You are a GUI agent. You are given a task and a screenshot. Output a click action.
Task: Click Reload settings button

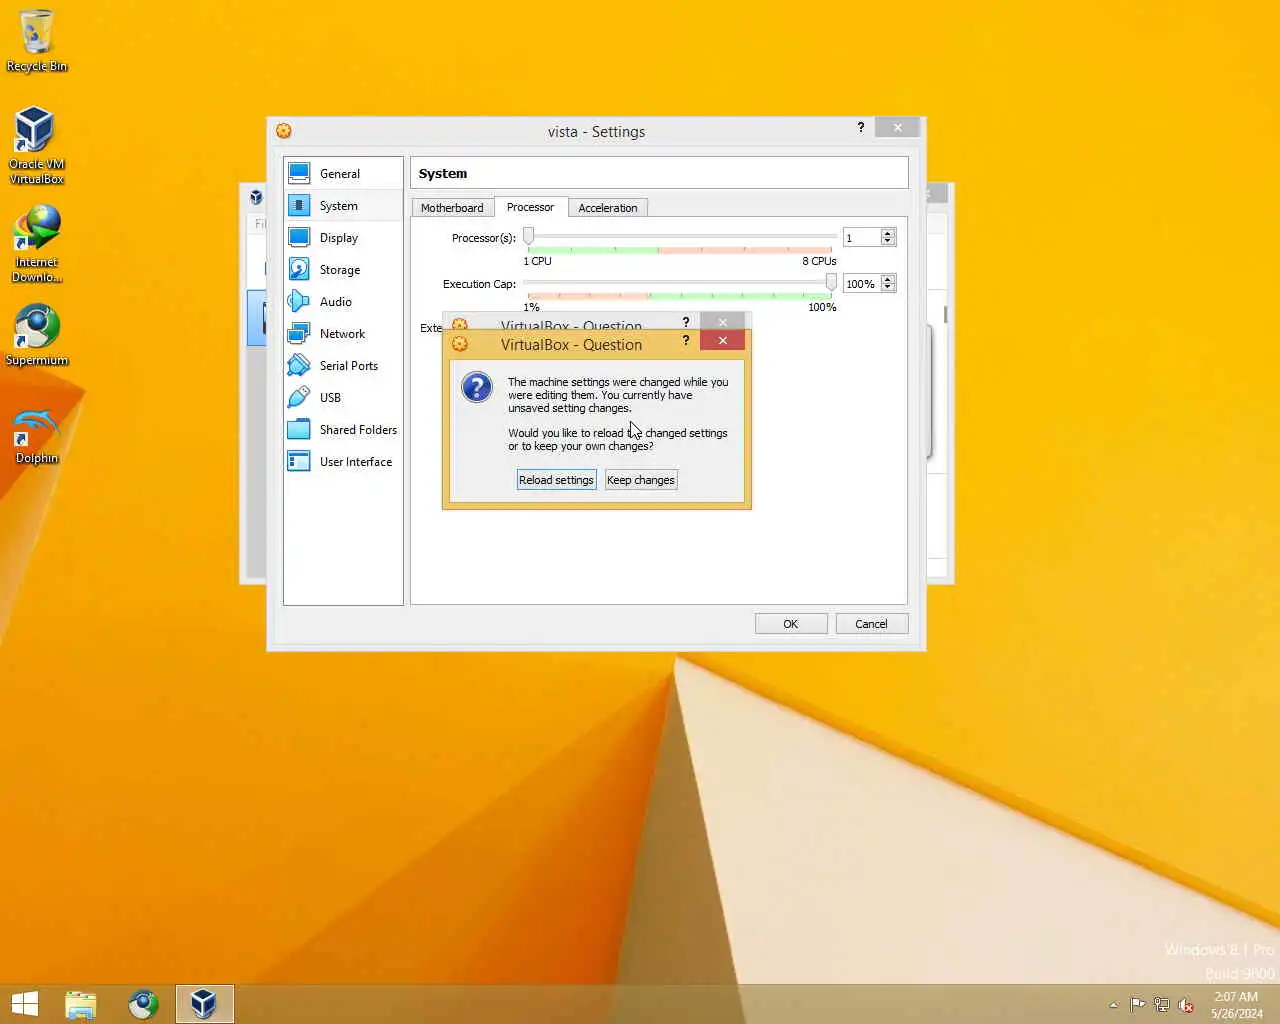pos(556,480)
